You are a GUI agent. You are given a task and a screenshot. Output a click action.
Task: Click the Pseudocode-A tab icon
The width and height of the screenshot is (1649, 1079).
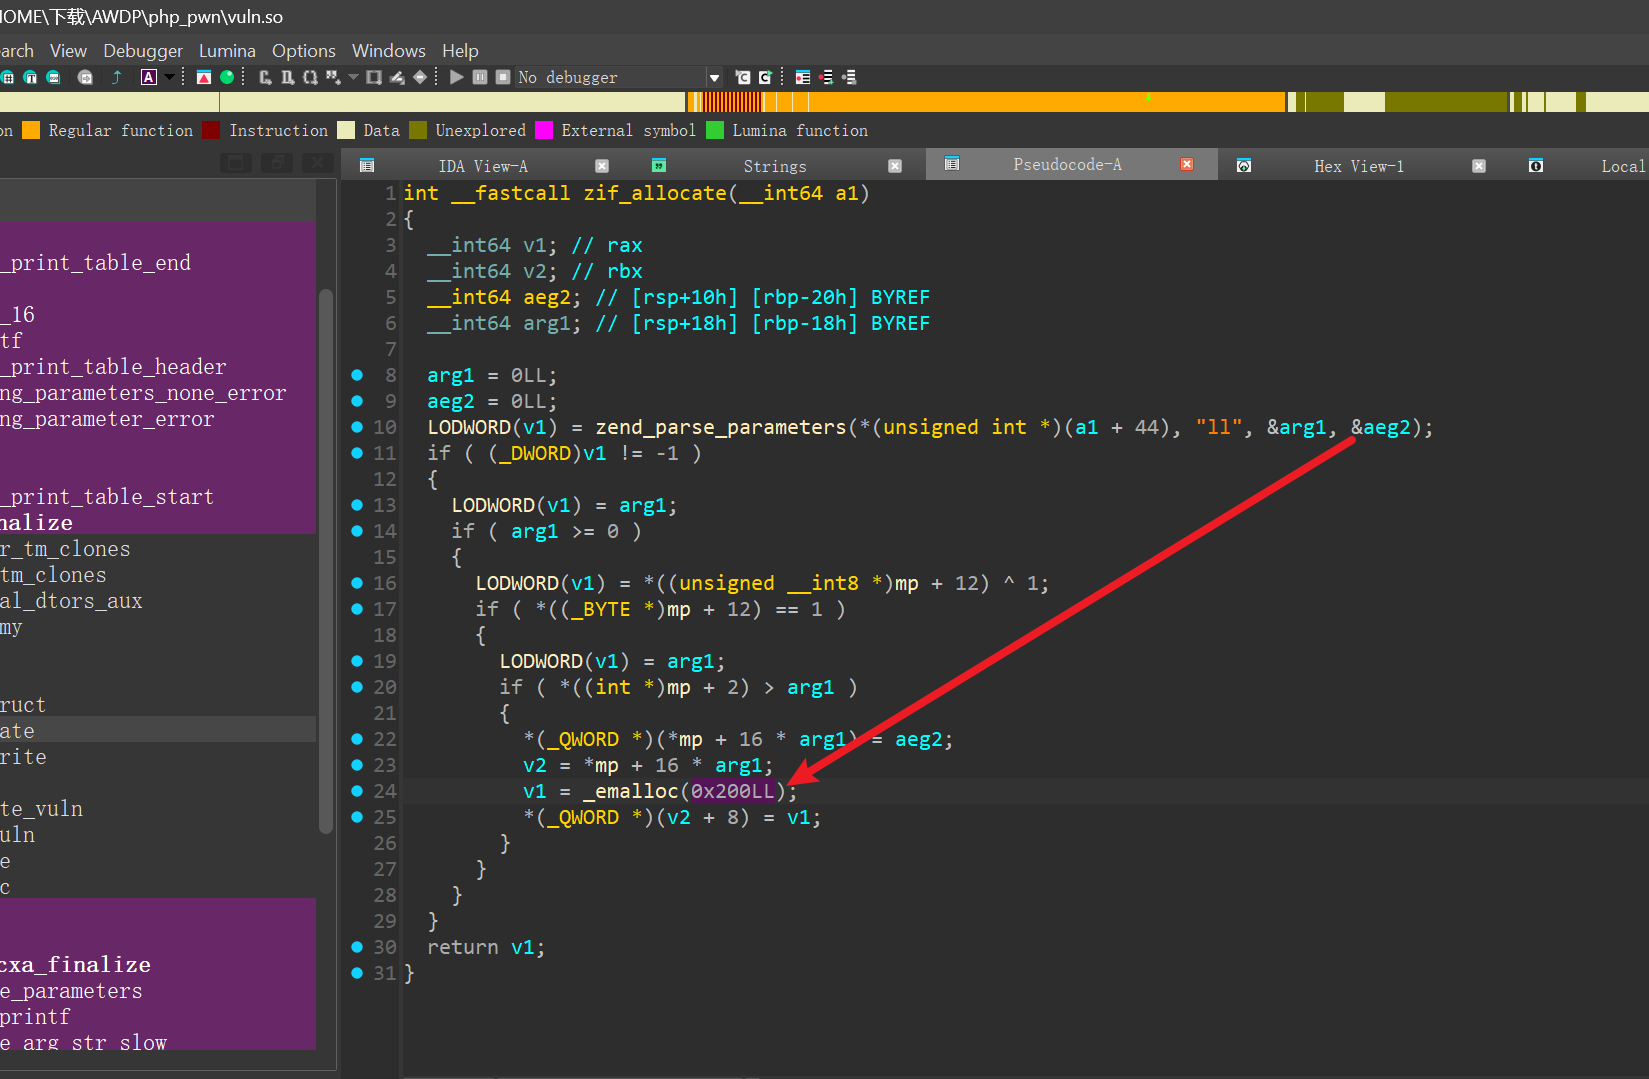(x=952, y=164)
